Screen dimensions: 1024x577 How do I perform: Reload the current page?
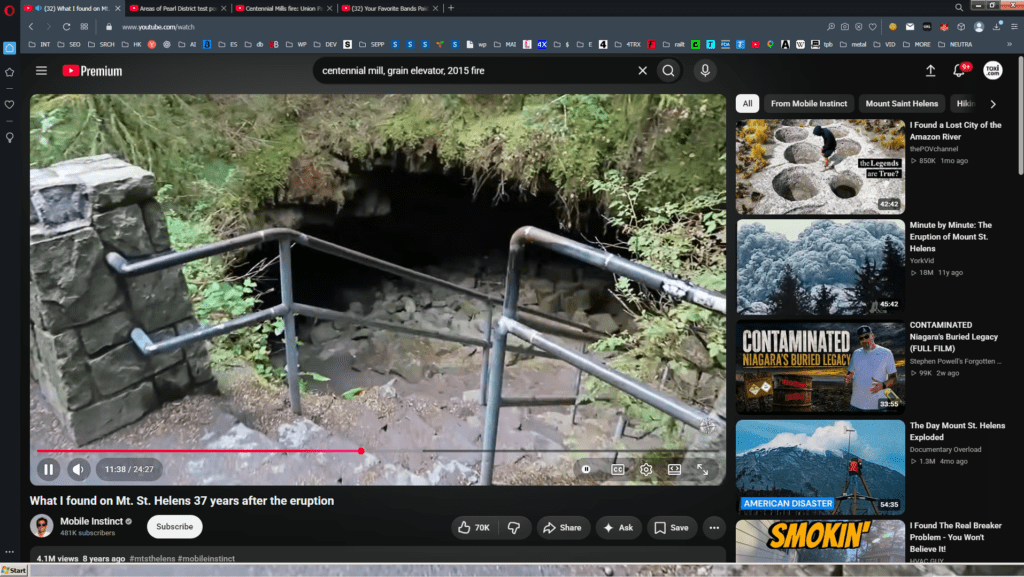66,27
